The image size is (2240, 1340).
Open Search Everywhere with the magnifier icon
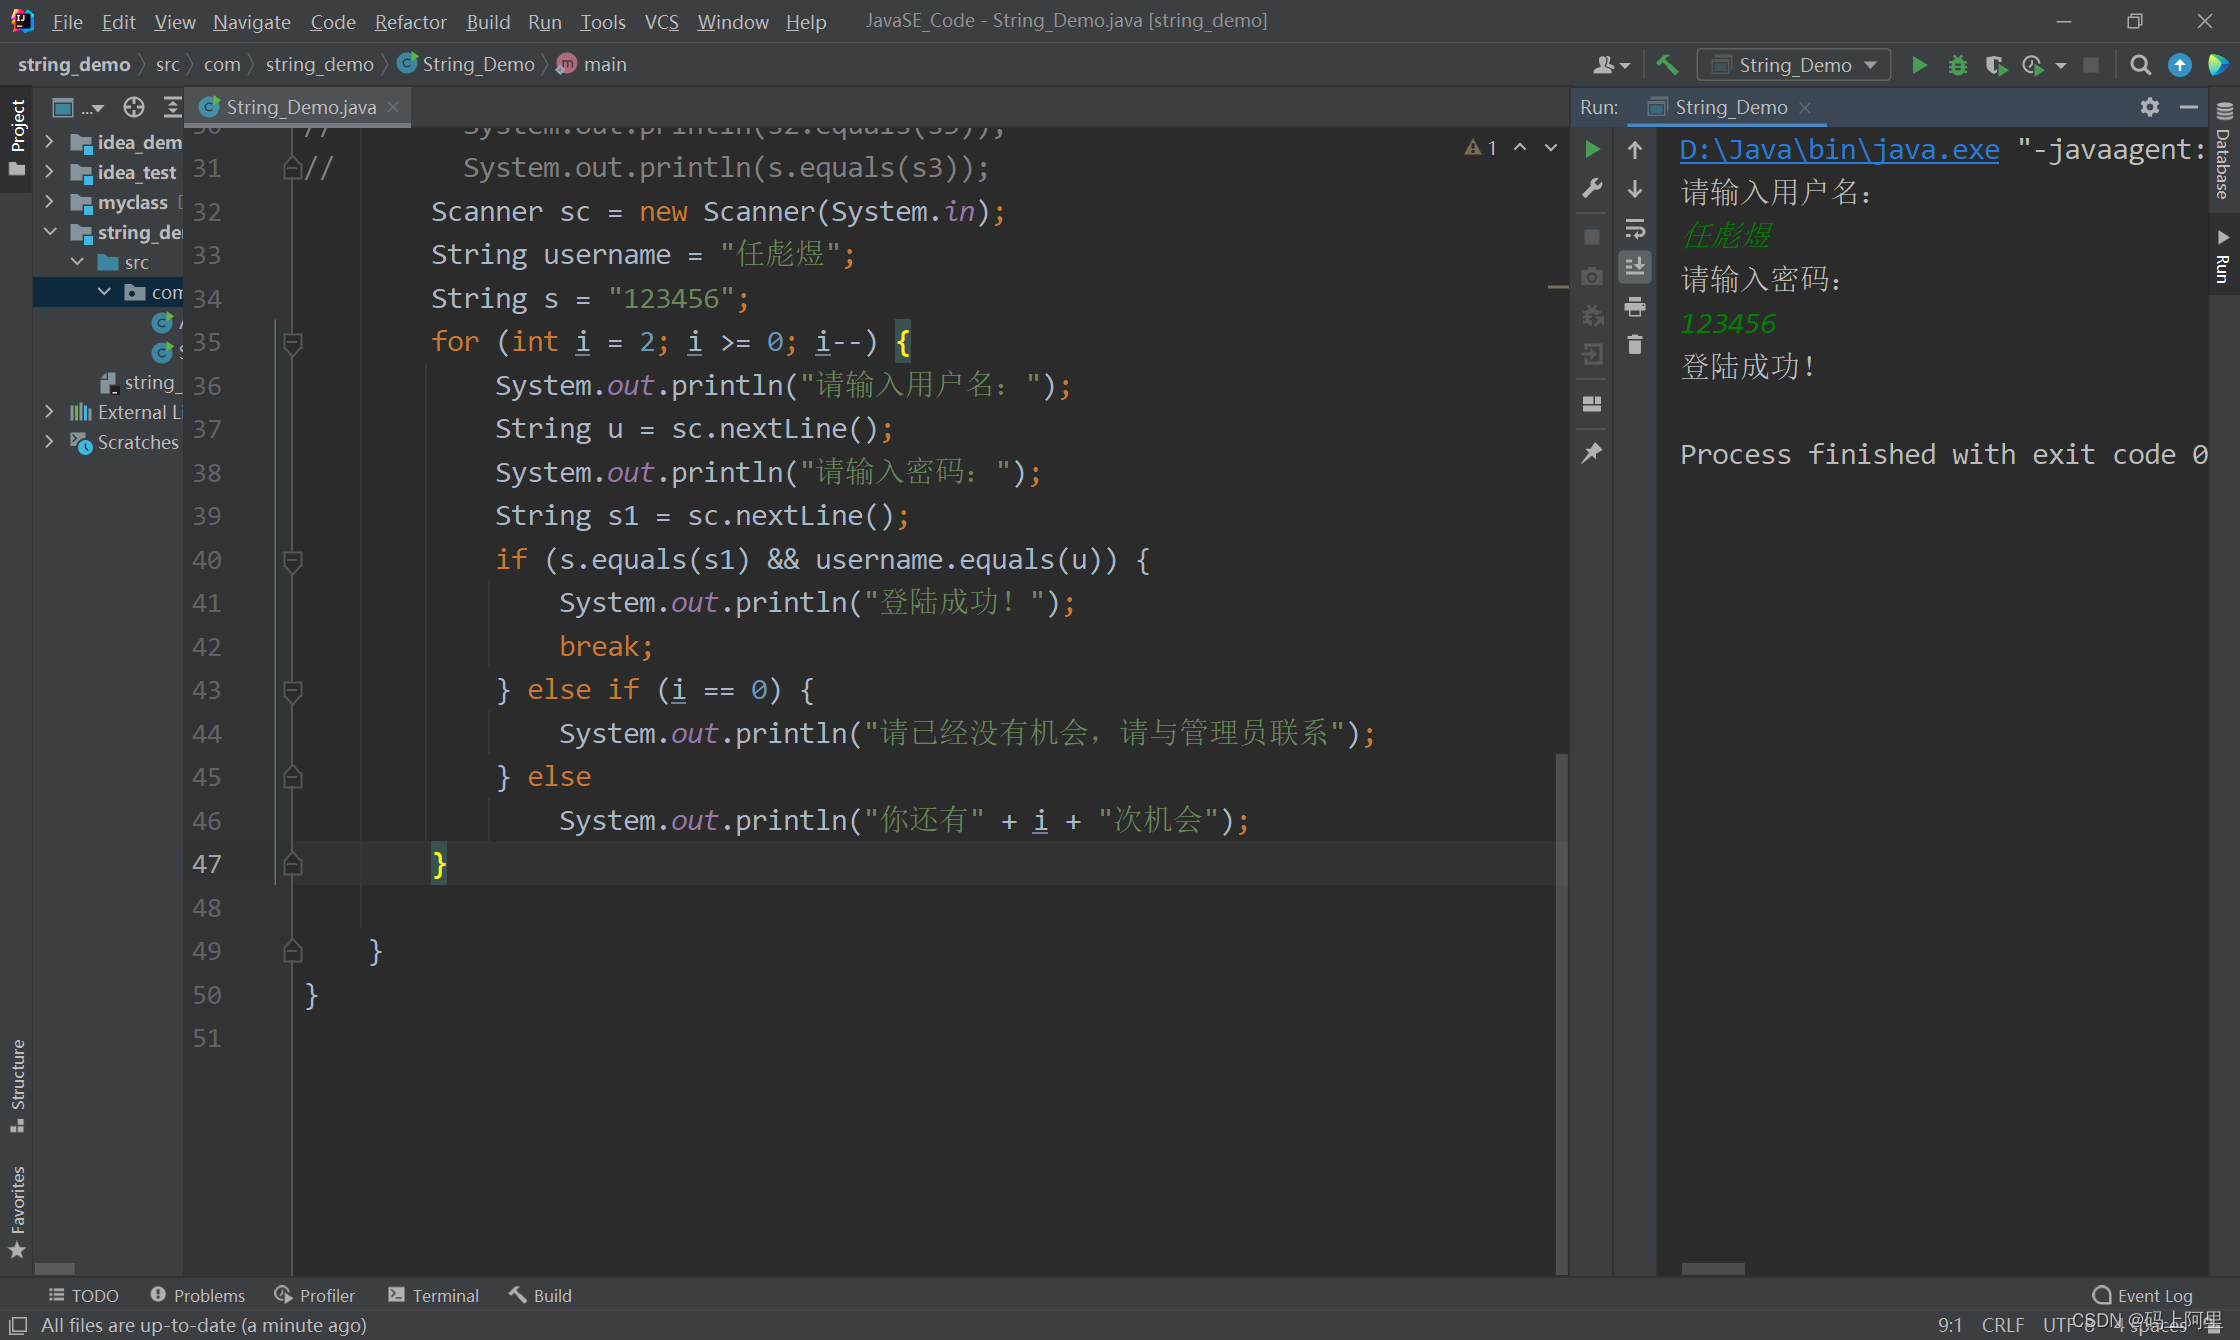pos(2139,64)
